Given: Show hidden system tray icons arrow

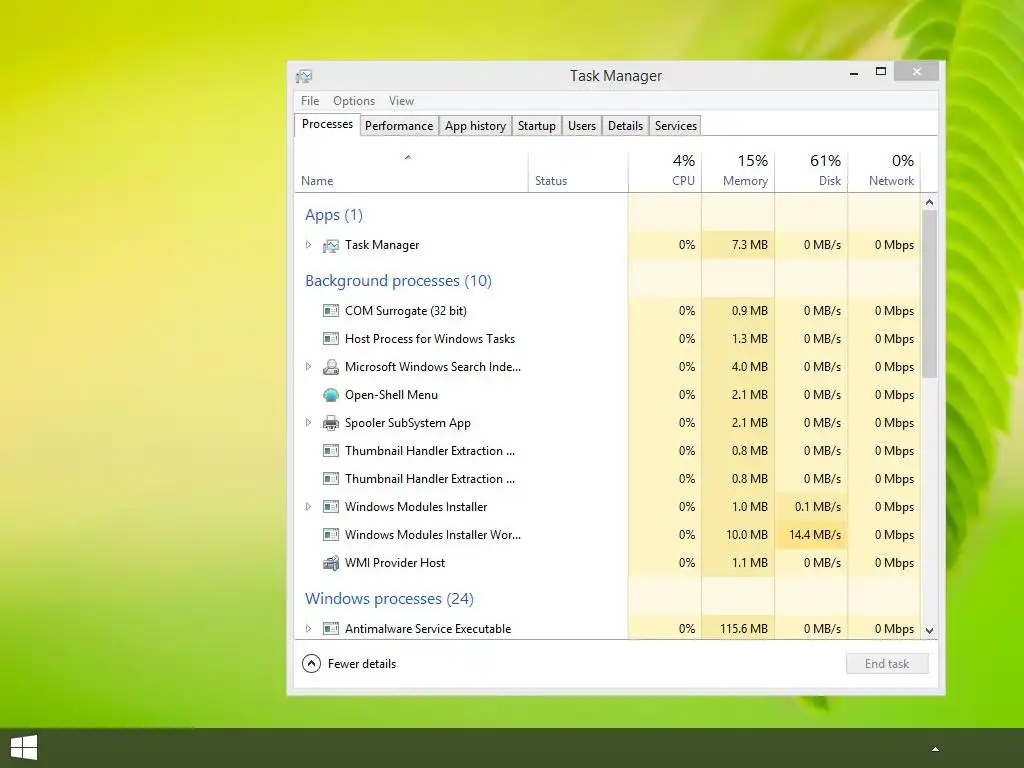Looking at the screenshot, I should pyautogui.click(x=935, y=749).
